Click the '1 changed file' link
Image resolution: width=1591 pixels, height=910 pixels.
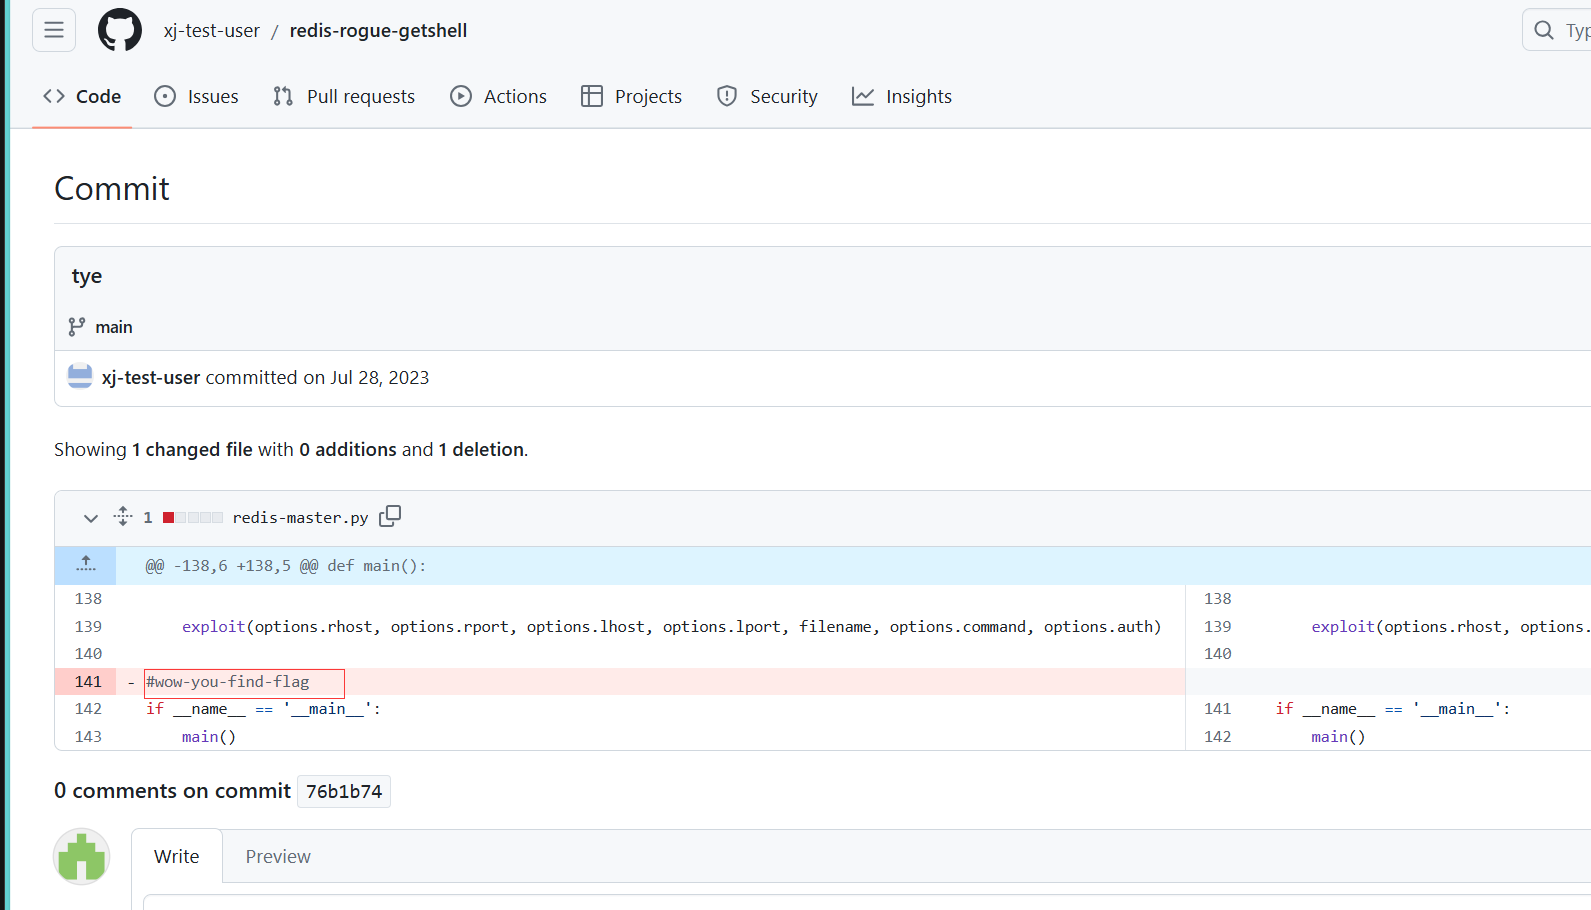tap(192, 449)
